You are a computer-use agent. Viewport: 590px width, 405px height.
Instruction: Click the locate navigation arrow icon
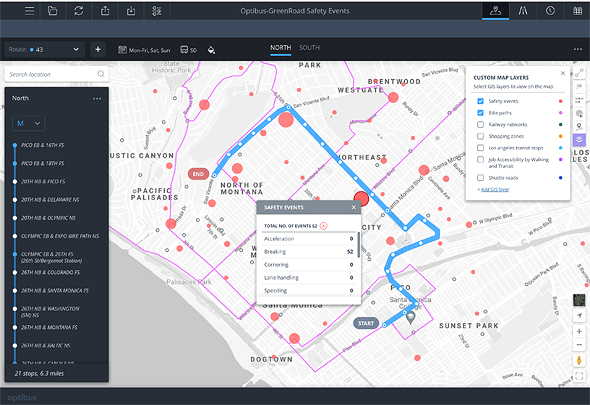(579, 315)
